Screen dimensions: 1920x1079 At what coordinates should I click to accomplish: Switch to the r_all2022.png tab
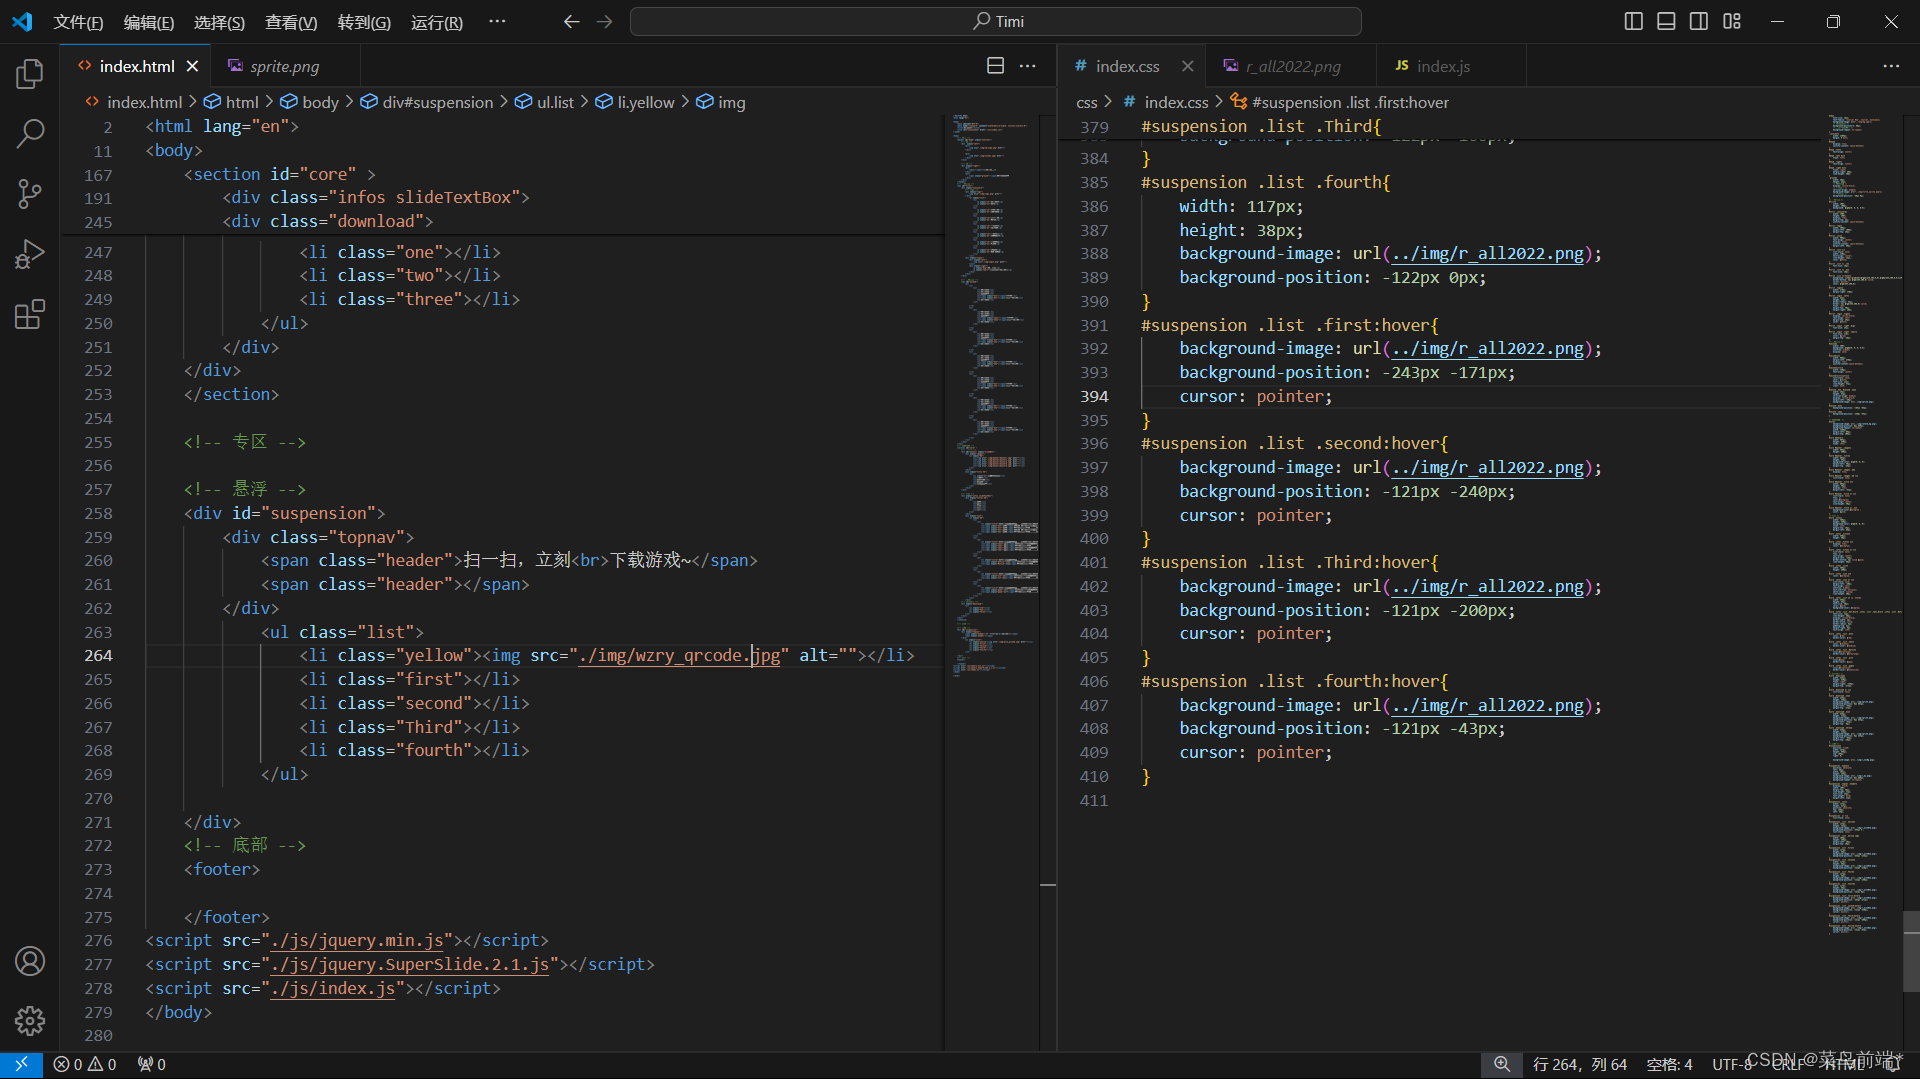coord(1292,66)
